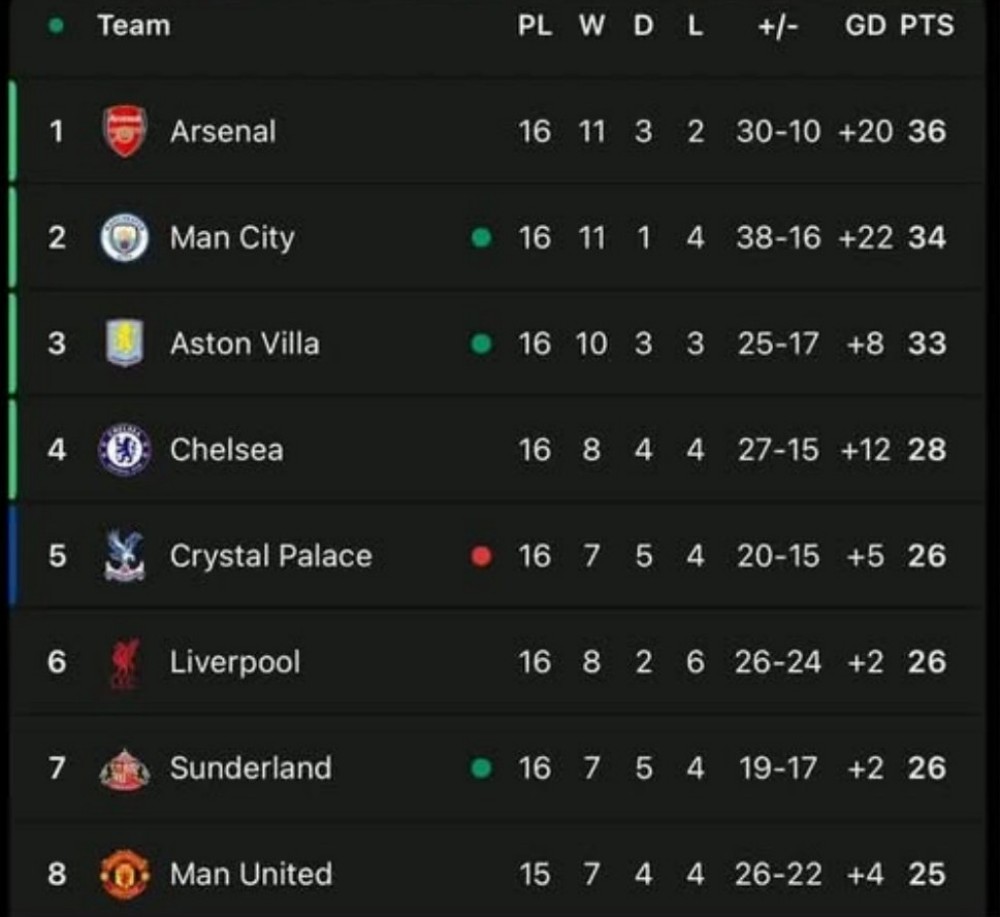Click the Chelsea club crest

(125, 450)
